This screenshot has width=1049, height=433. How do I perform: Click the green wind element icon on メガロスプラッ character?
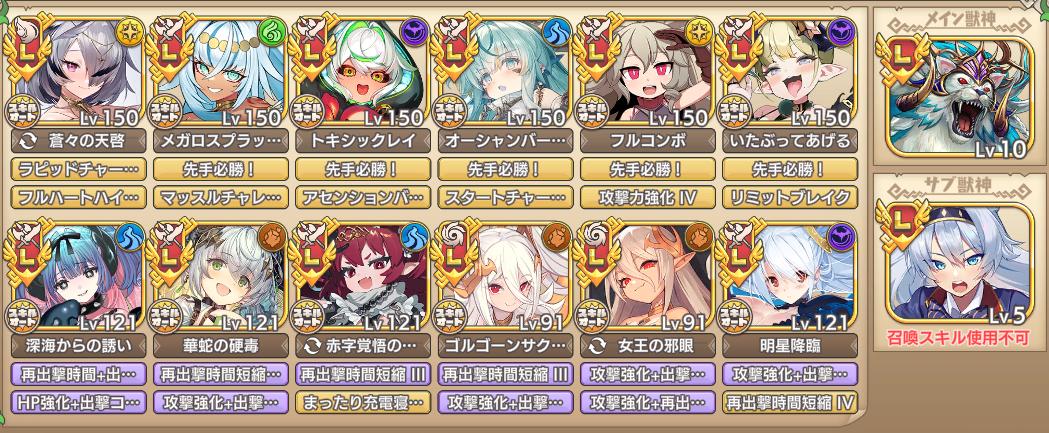[272, 31]
